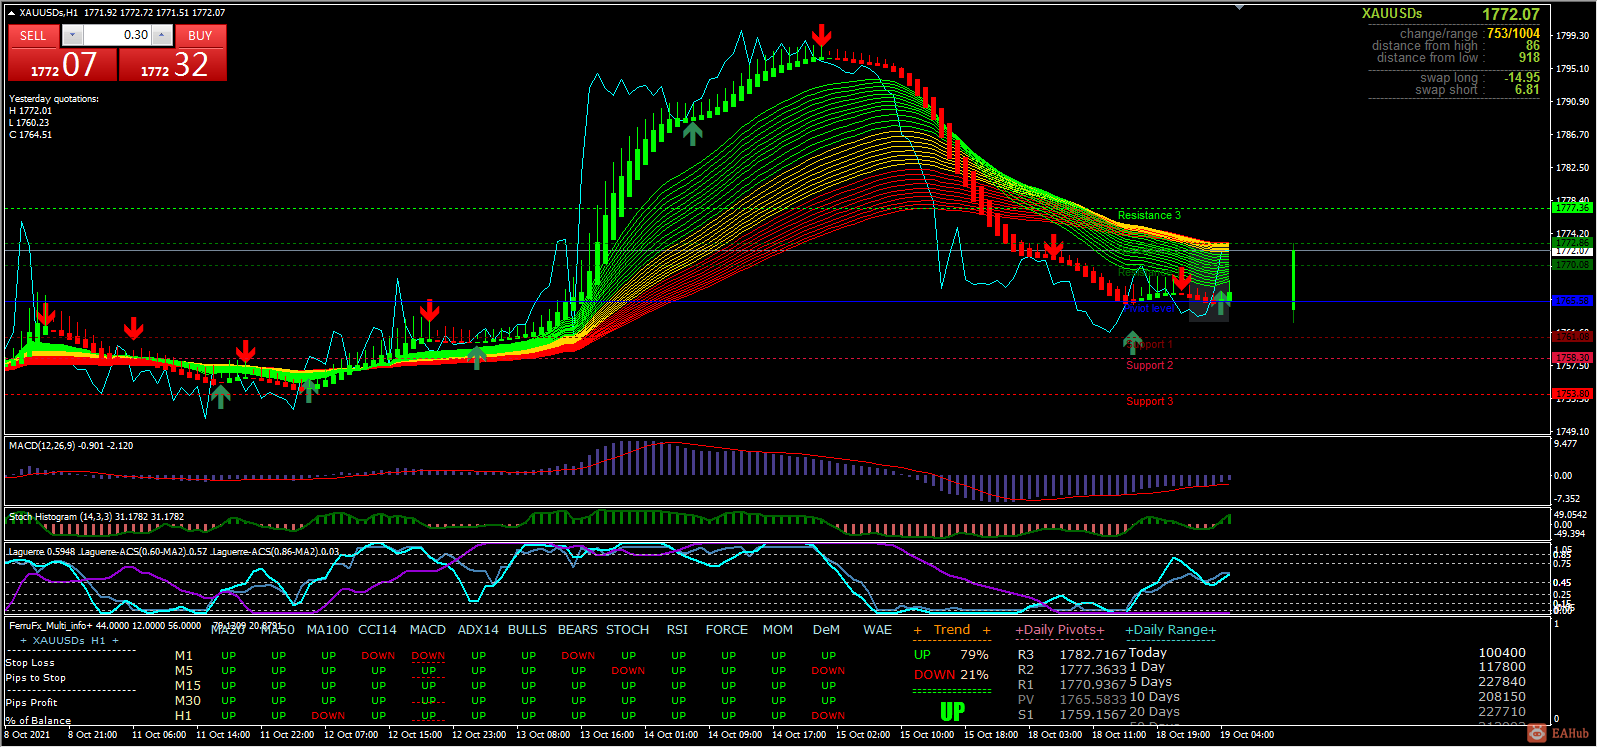Click the green 1777.36 Resistance 3 price tag
The image size is (1598, 748).
1572,208
